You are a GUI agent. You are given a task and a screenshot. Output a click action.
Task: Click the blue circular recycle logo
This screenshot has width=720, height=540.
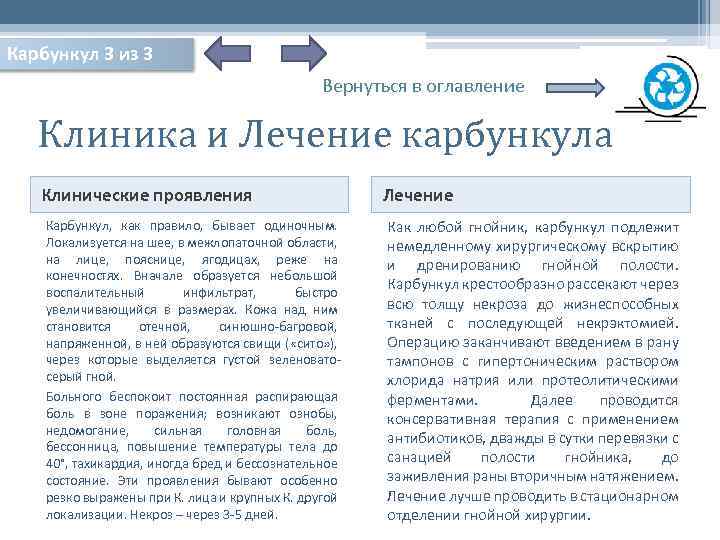point(667,87)
